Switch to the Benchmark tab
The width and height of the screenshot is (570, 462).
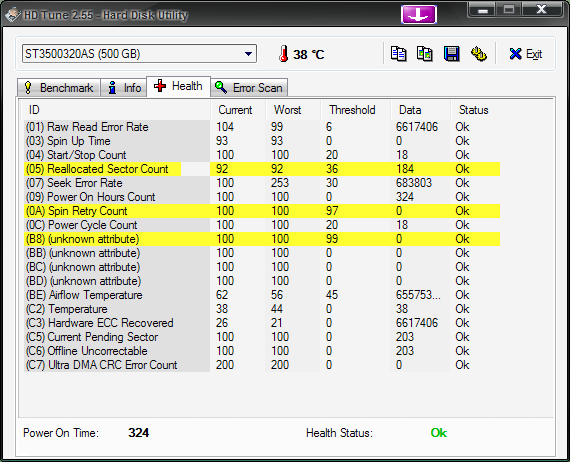[59, 88]
